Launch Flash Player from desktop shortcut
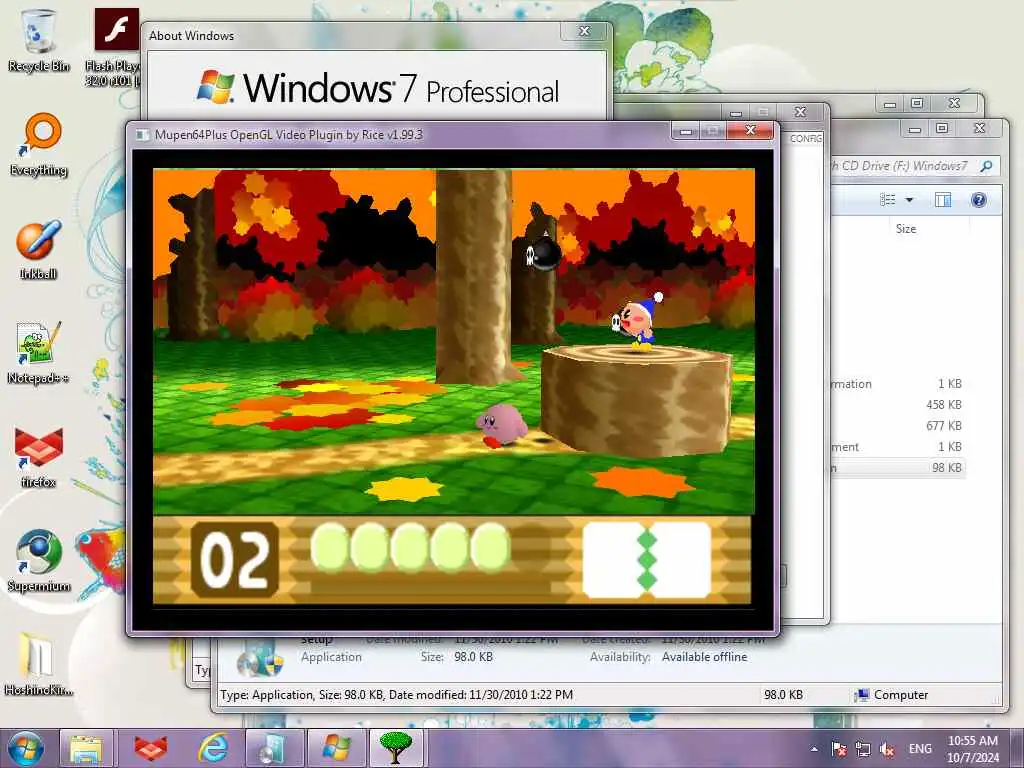Viewport: 1024px width, 768px height. tap(115, 47)
